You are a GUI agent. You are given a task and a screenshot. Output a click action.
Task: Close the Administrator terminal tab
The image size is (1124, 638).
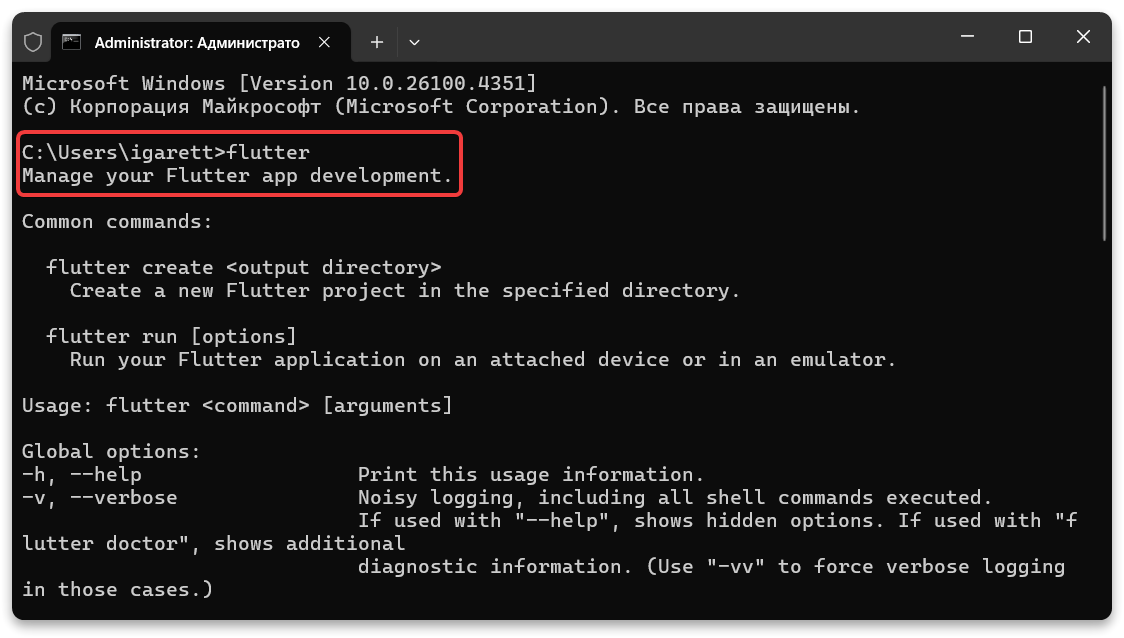coord(324,42)
